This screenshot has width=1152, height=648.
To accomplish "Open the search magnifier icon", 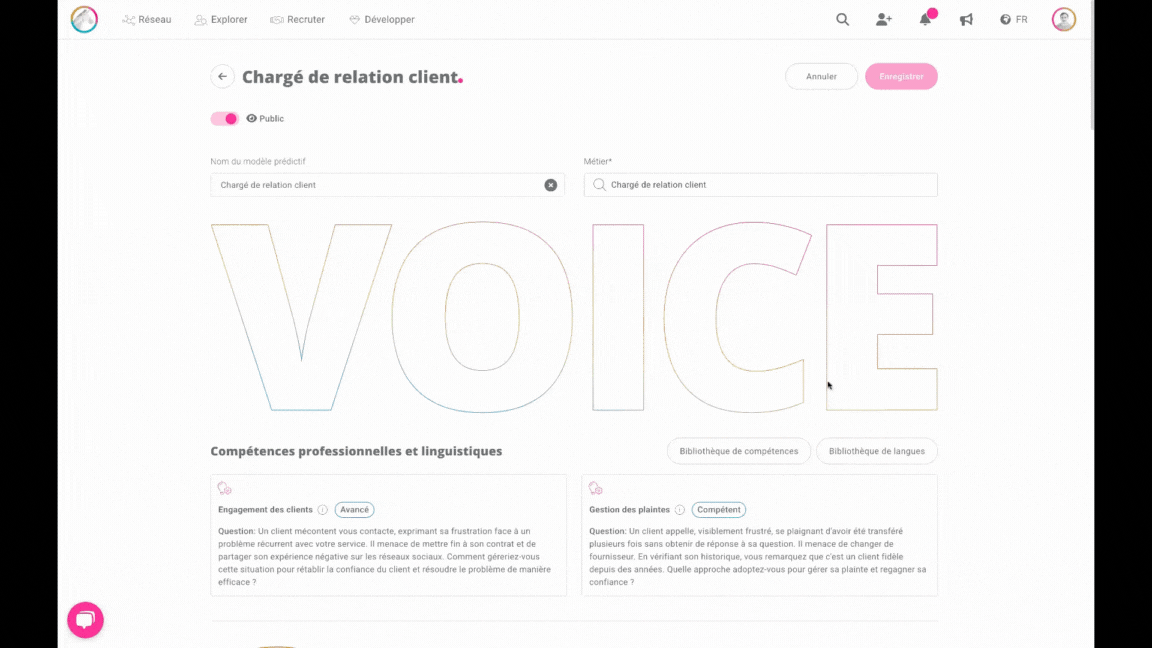I will (x=842, y=19).
